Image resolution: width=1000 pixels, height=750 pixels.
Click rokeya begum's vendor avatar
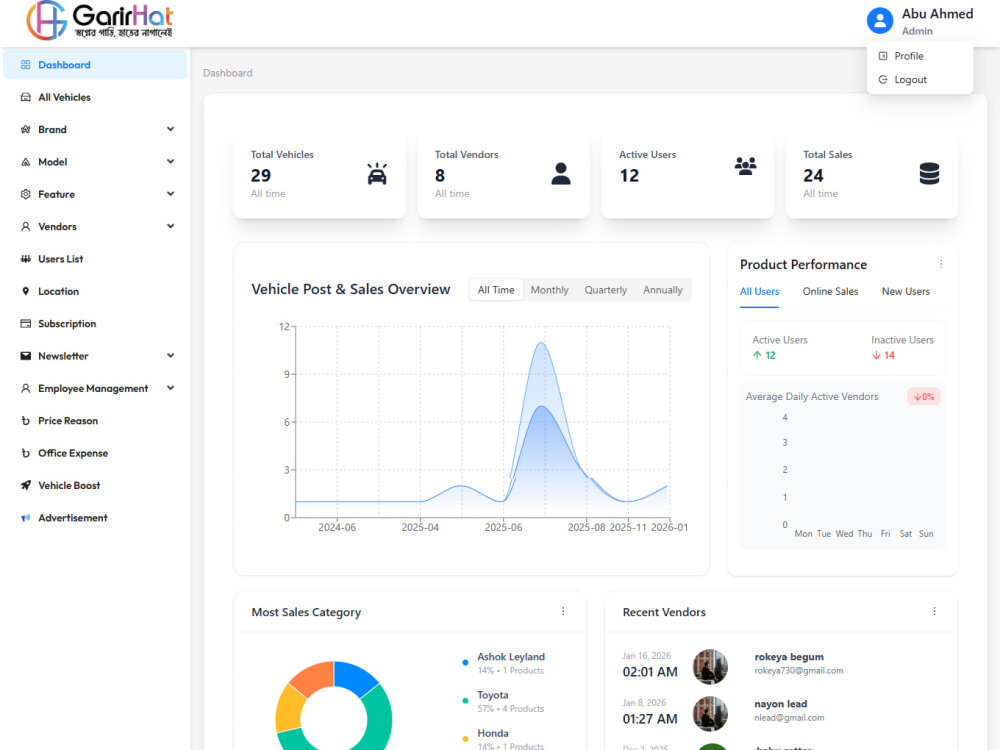coord(710,666)
